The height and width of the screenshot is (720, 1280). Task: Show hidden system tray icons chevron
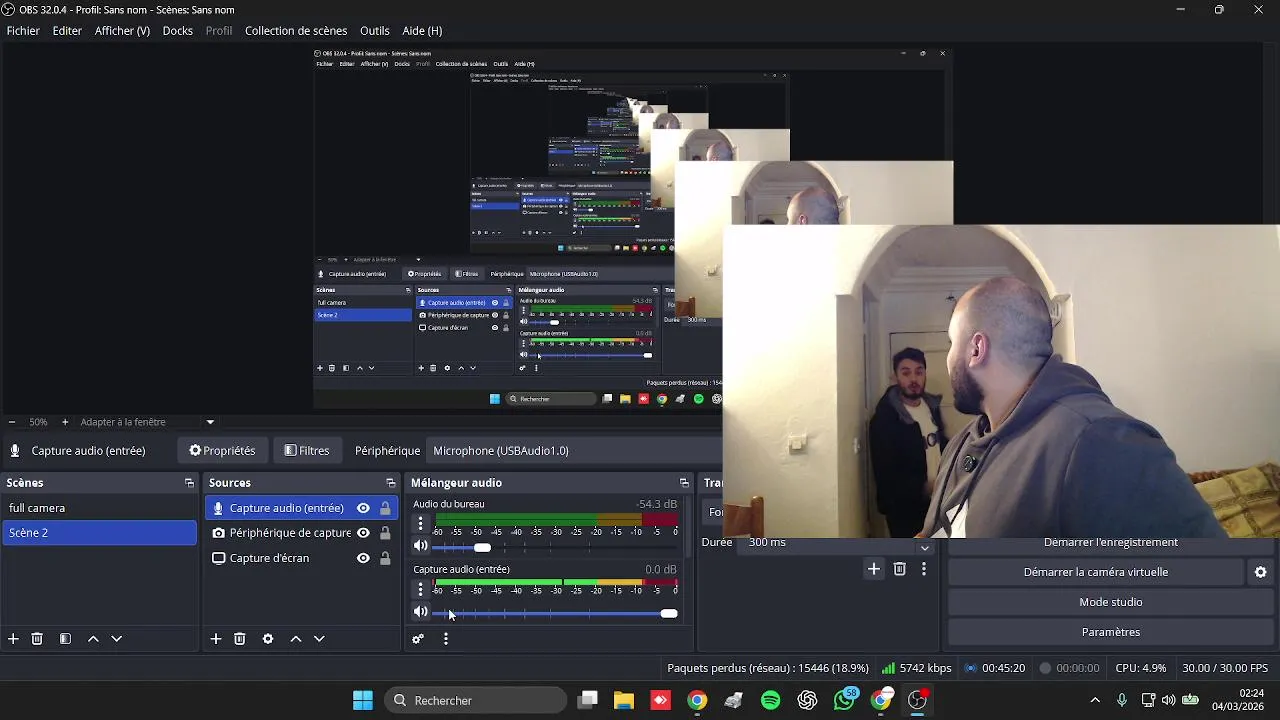1095,700
